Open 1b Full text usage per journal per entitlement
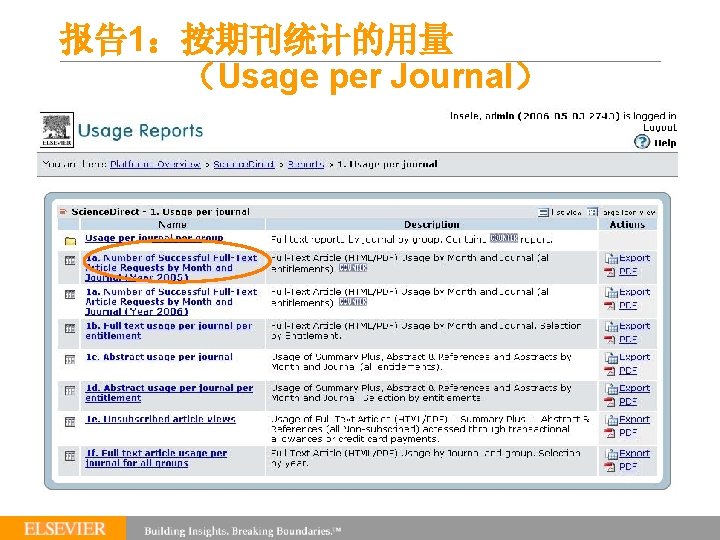 pos(169,331)
